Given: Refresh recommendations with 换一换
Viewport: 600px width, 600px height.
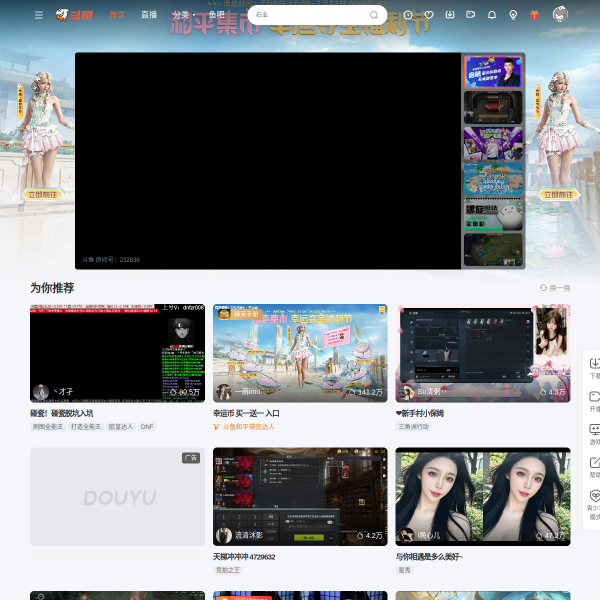Looking at the screenshot, I should point(555,288).
